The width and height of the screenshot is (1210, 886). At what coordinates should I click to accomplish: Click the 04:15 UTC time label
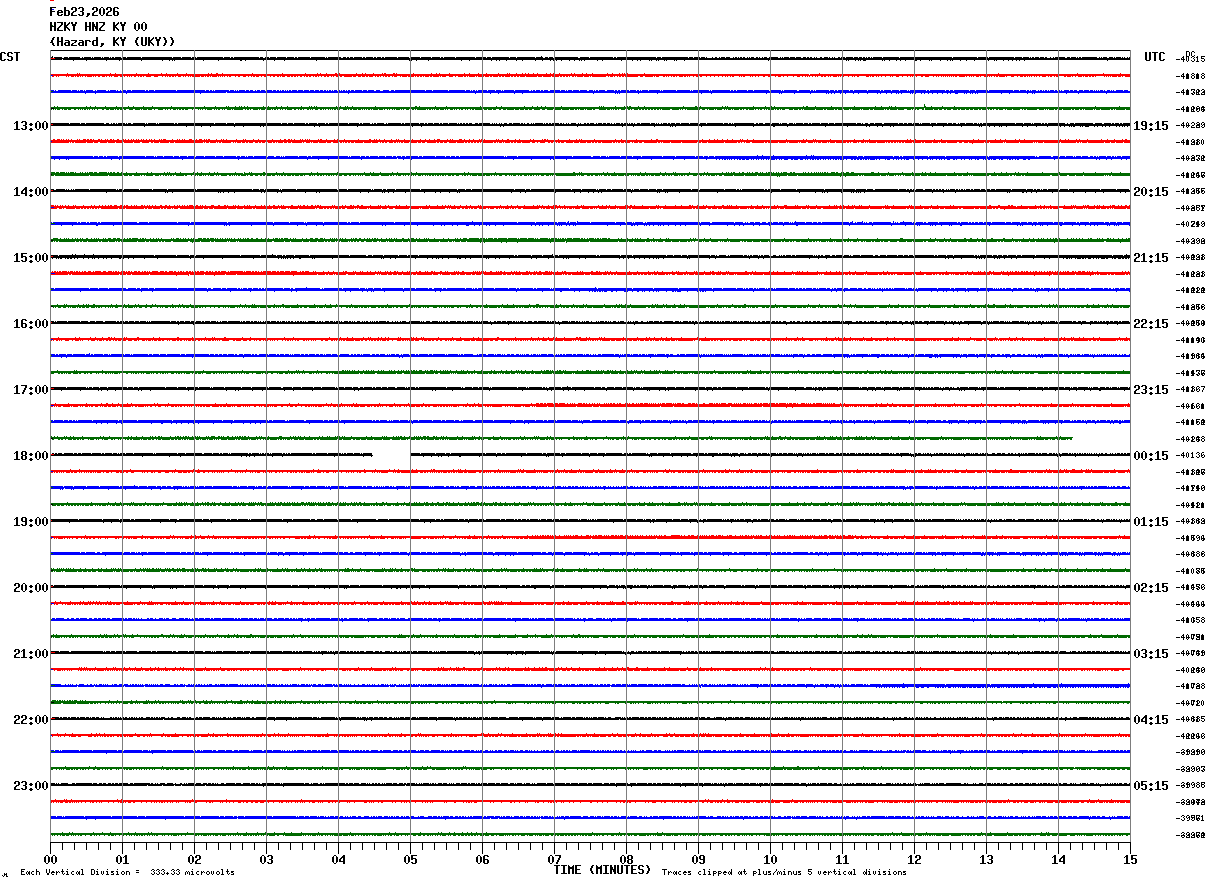pyautogui.click(x=1150, y=720)
